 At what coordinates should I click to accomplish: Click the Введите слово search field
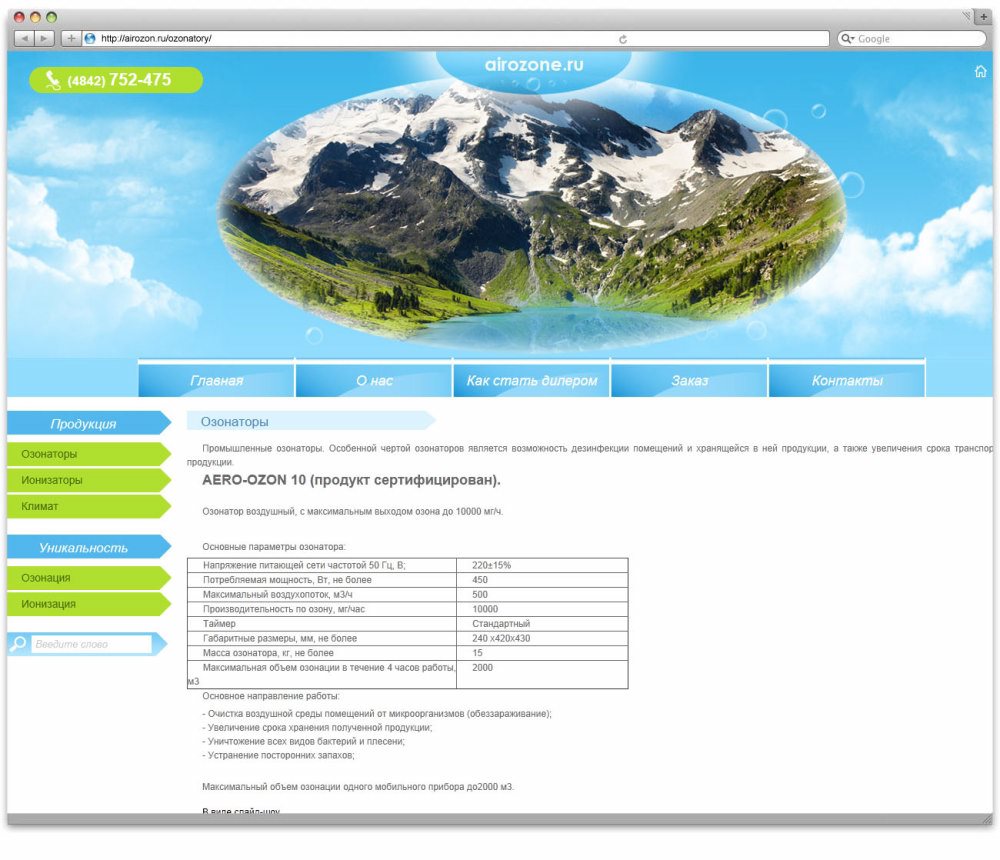tap(91, 644)
